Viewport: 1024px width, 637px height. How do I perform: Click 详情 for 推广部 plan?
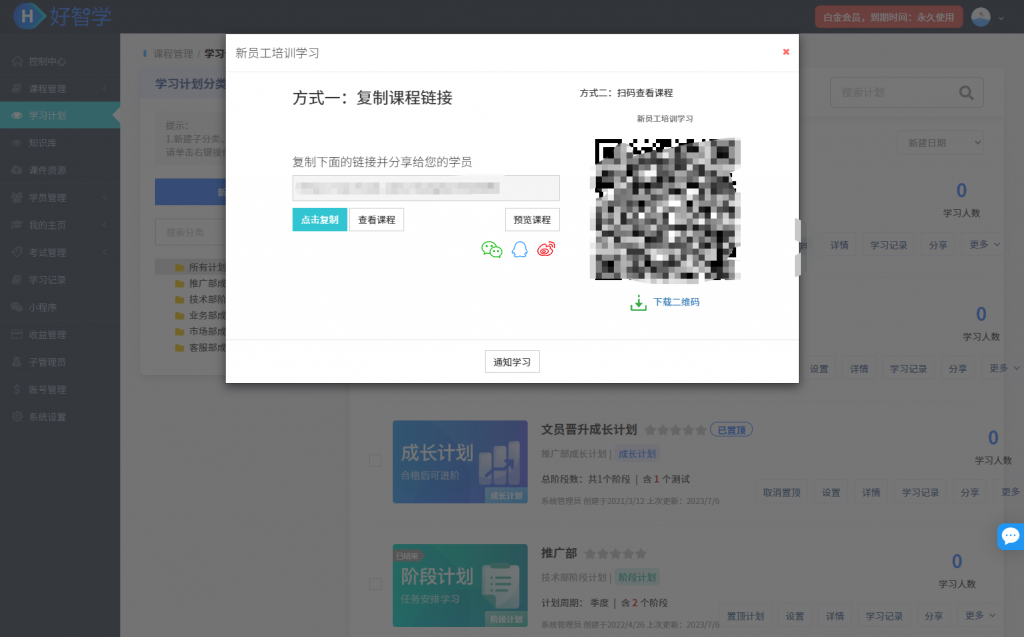(x=835, y=616)
